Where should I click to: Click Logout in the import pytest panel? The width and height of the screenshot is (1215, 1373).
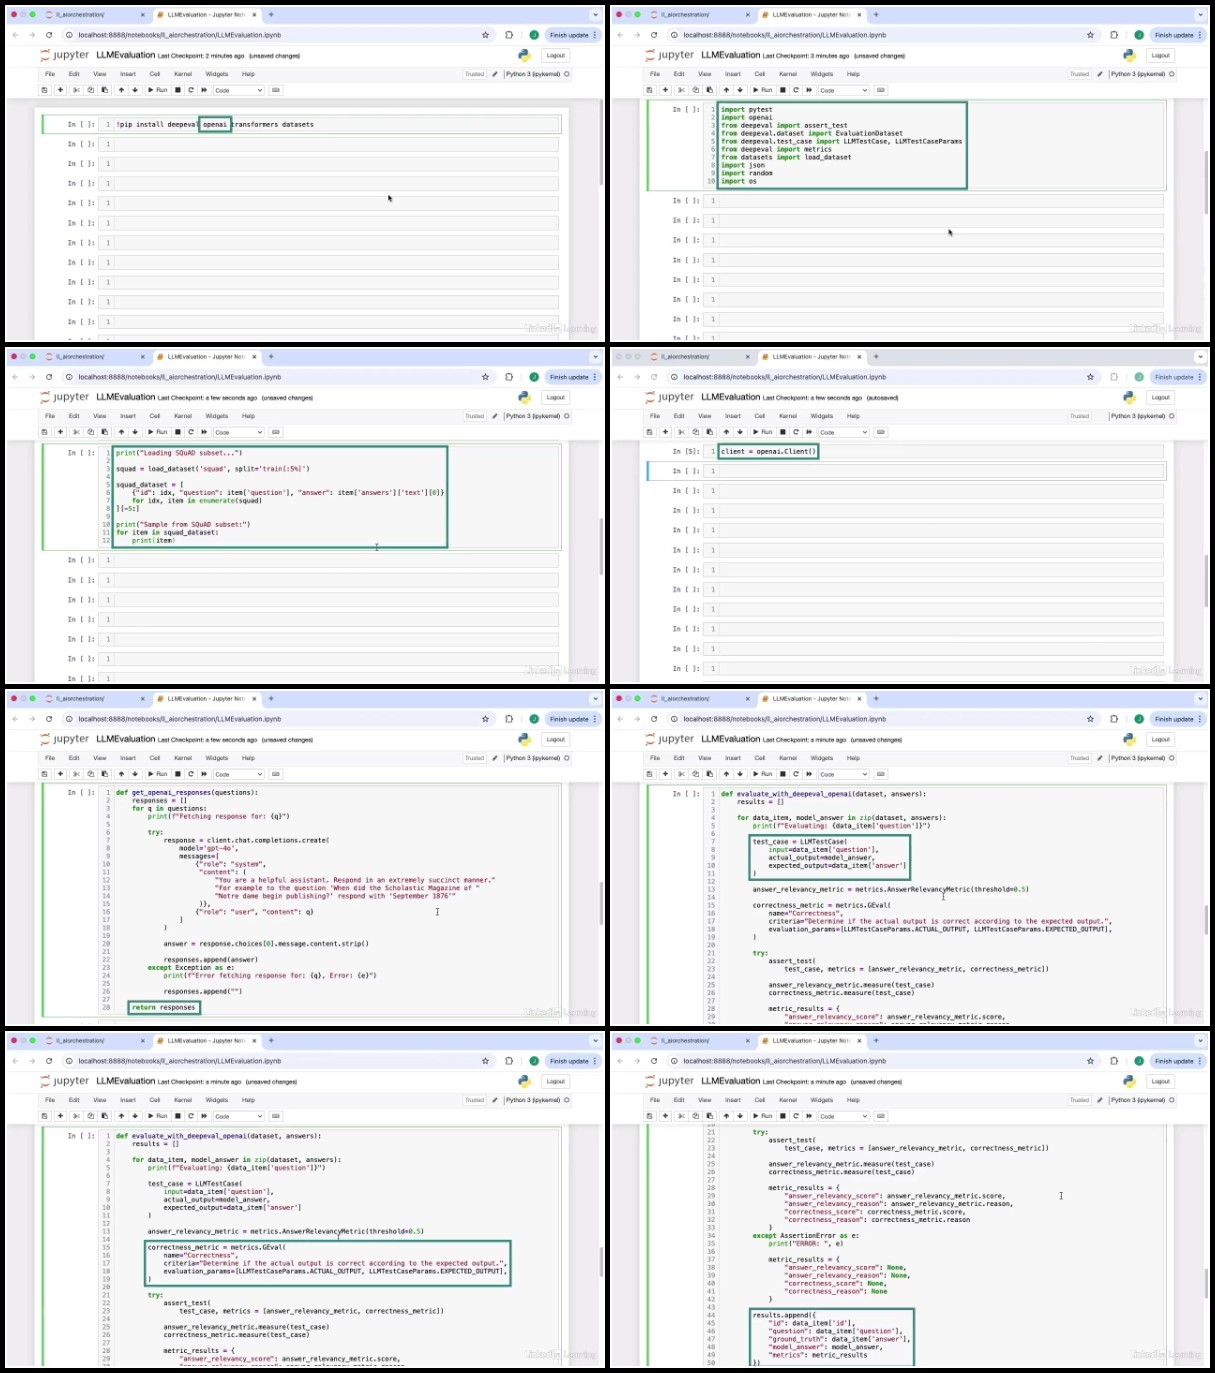pos(1161,55)
